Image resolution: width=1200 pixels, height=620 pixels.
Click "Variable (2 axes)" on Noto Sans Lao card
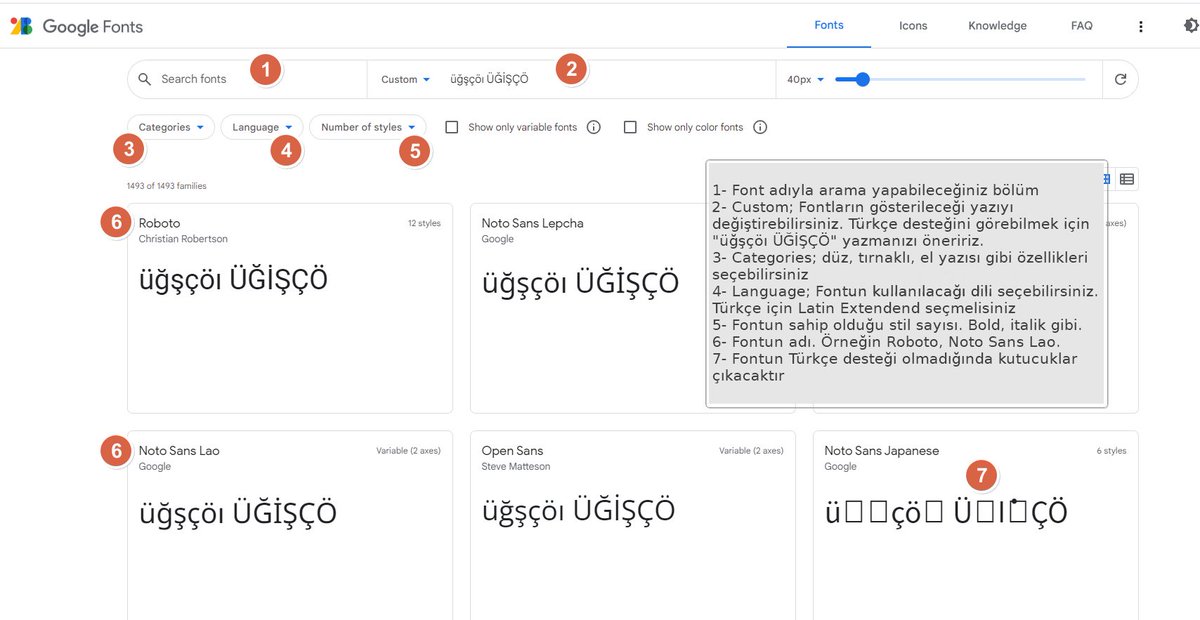pyautogui.click(x=408, y=451)
